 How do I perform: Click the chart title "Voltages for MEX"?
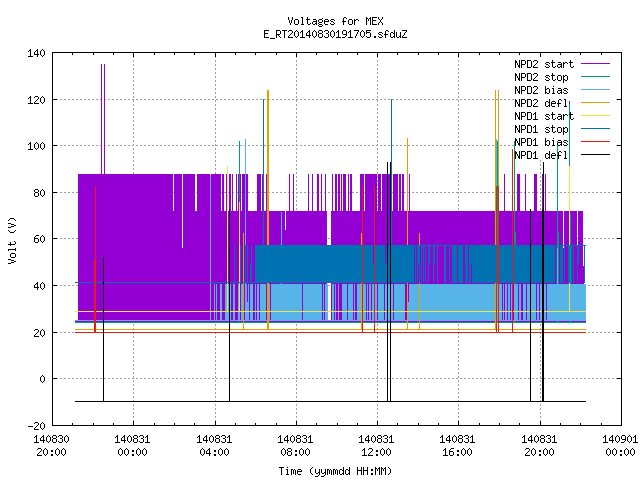[x=335, y=21]
